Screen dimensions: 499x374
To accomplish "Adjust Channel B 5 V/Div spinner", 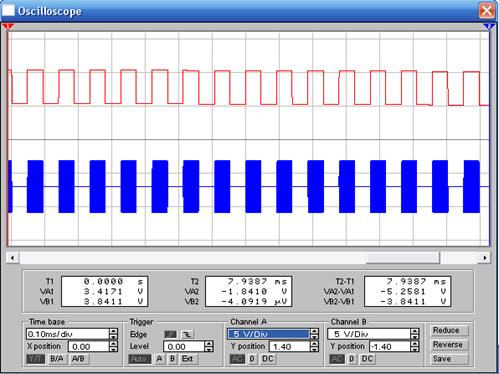I will coord(414,334).
